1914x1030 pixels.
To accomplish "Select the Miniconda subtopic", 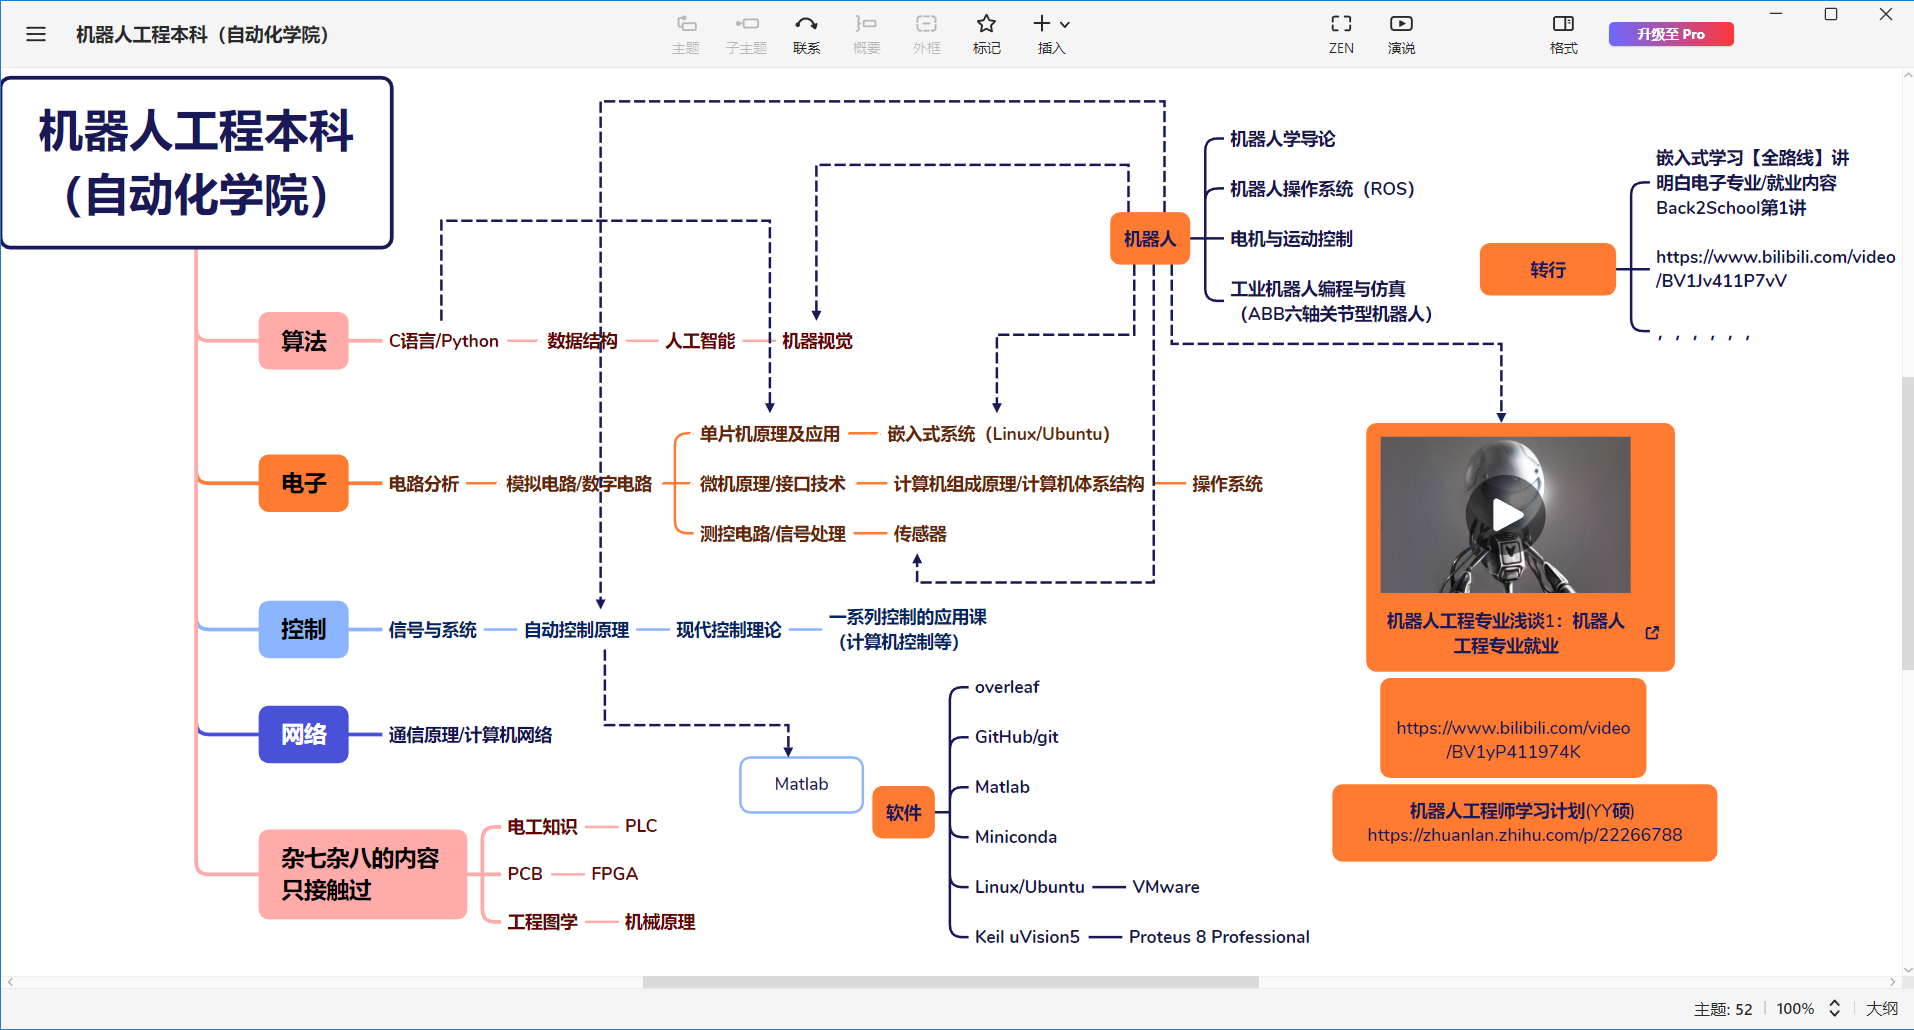I will (1015, 837).
